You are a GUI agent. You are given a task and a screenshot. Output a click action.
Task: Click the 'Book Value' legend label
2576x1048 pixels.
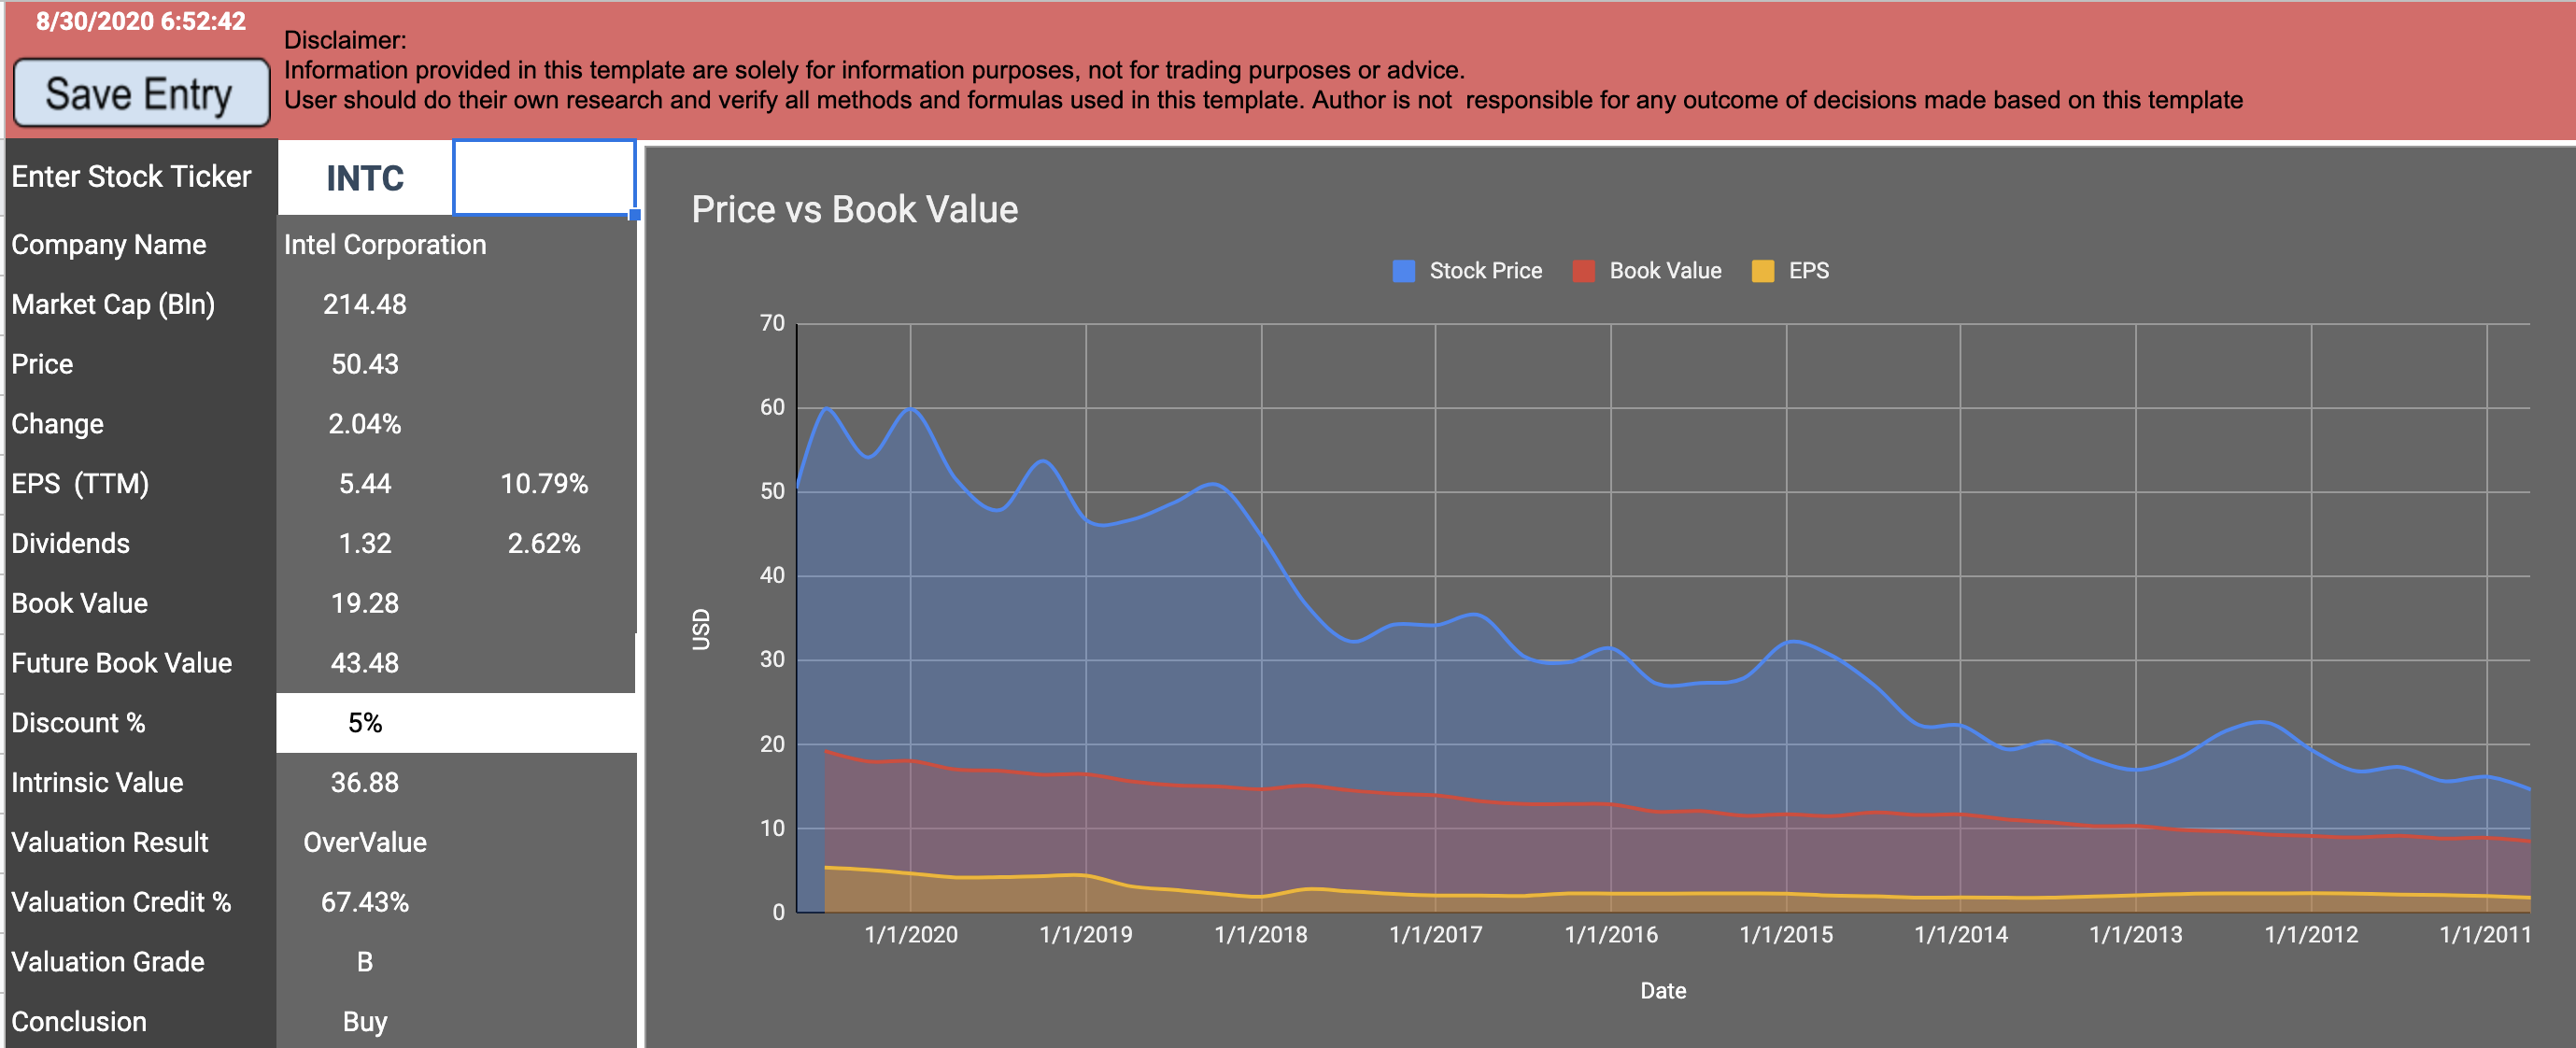tap(1665, 271)
